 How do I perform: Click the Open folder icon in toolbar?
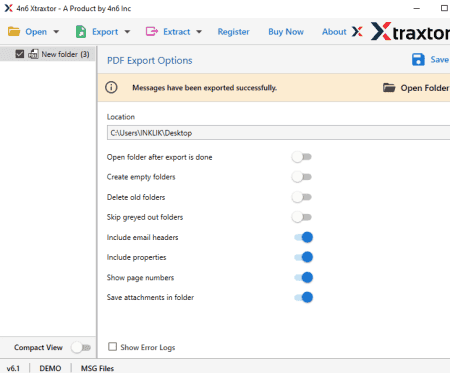(x=14, y=32)
